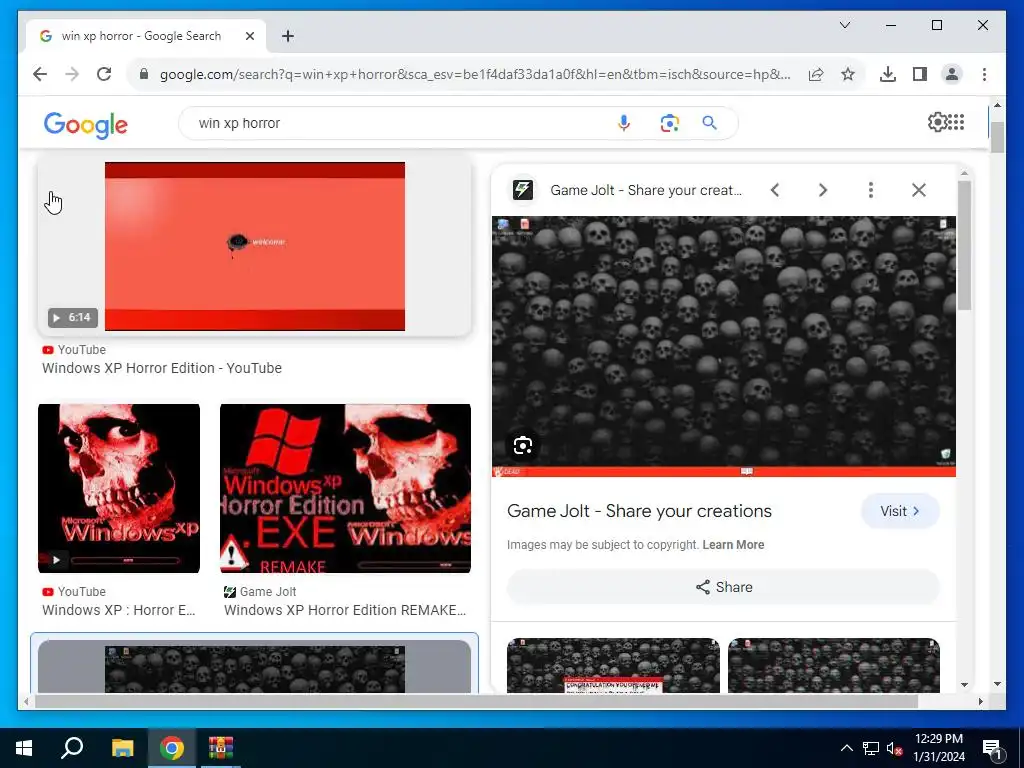Click the 'YouTube' source above Horror Edition title

point(82,350)
